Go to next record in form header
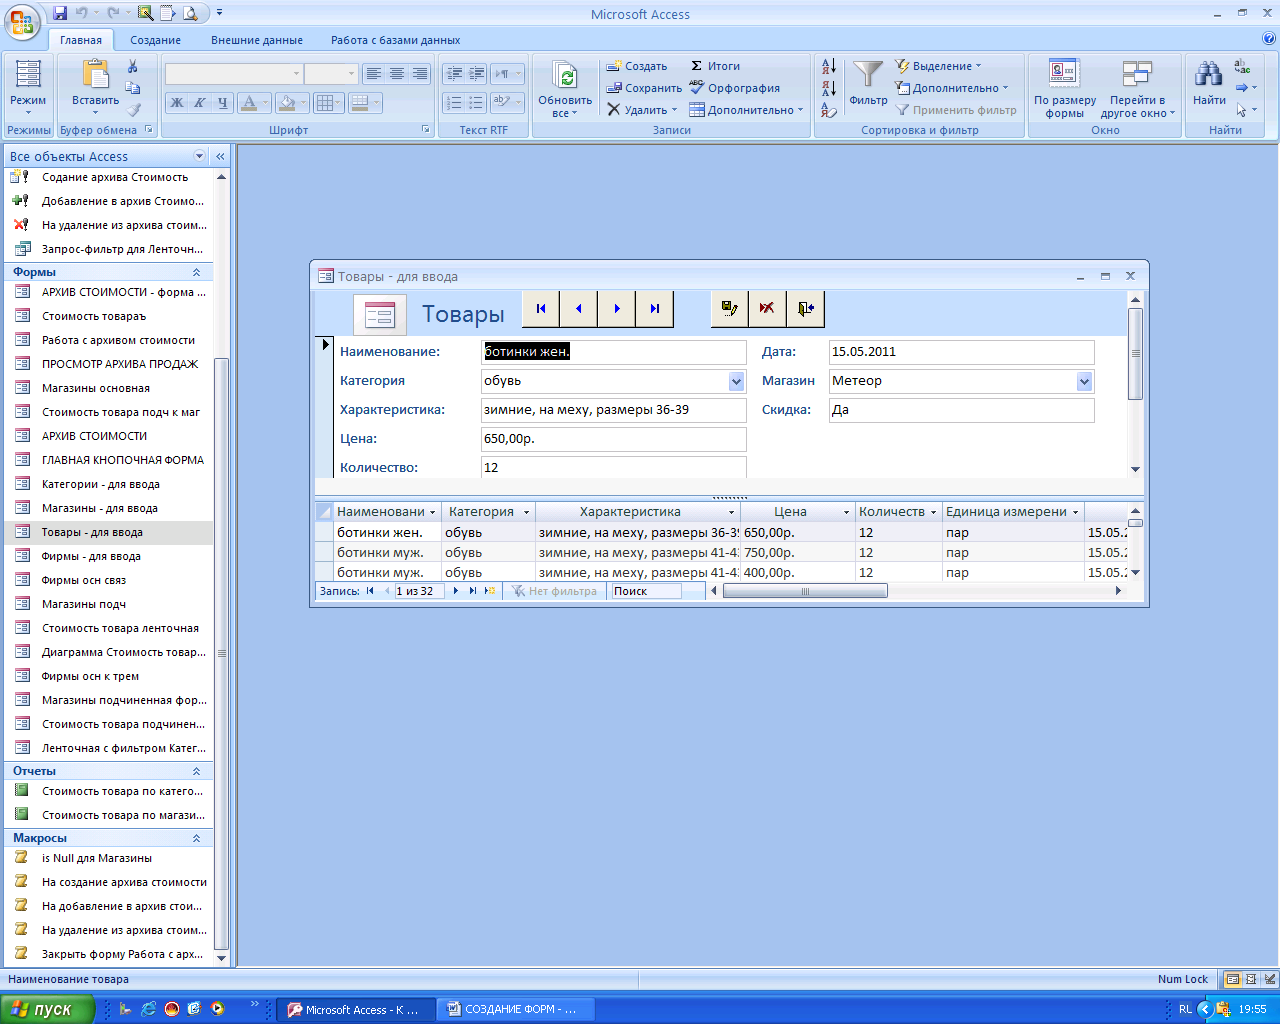Image resolution: width=1280 pixels, height=1024 pixels. point(617,309)
